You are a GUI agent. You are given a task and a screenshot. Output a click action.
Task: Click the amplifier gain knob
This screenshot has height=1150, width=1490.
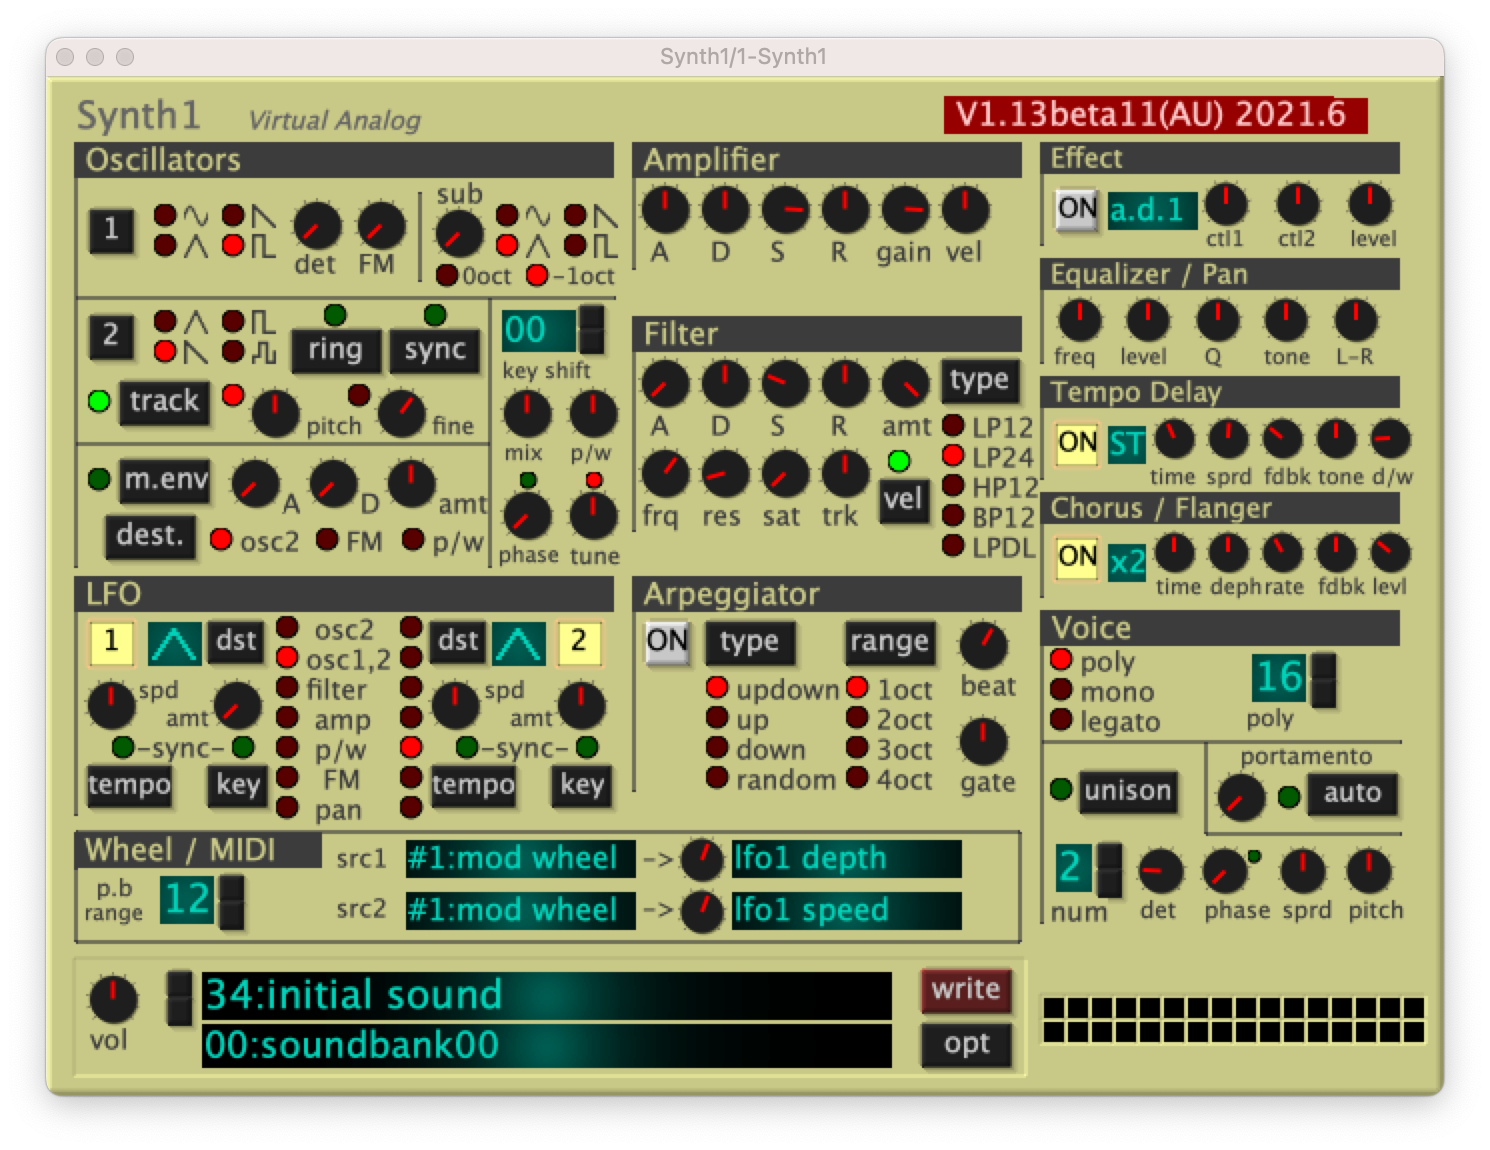coord(905,211)
